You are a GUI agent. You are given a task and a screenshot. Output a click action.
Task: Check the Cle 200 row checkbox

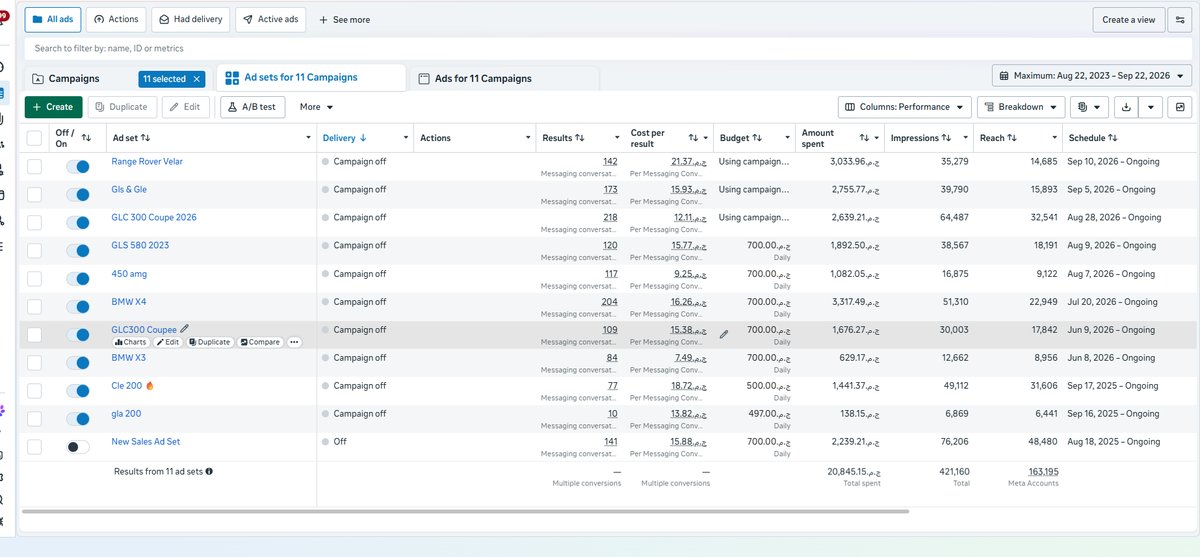(x=35, y=391)
